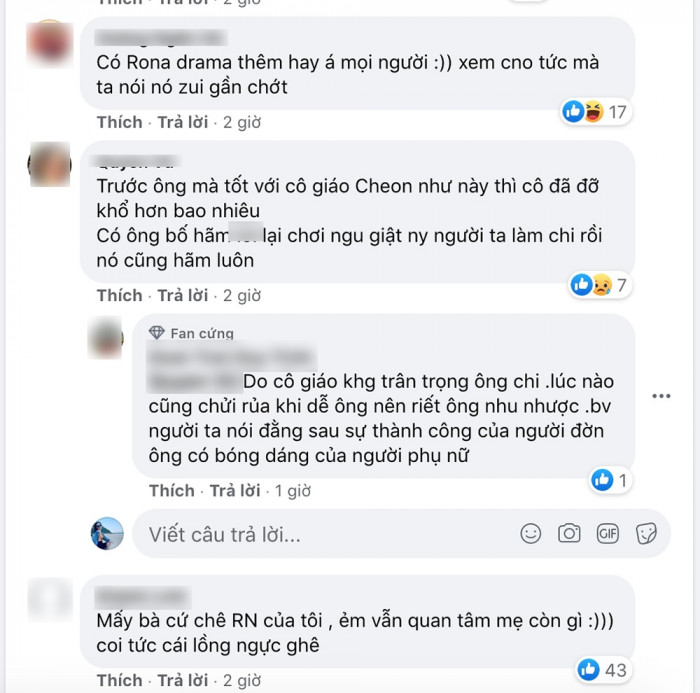Click Trả lời under Rona drama comment
Viewport: 700px width, 693px height.
click(183, 122)
